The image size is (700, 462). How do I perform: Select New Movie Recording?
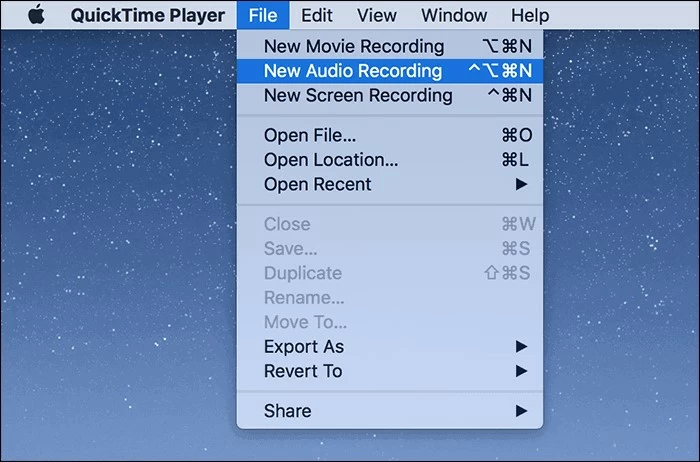pos(353,46)
